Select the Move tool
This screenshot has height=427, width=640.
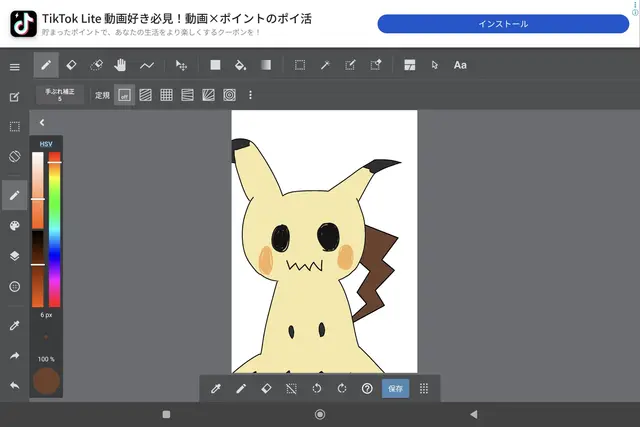coord(181,65)
